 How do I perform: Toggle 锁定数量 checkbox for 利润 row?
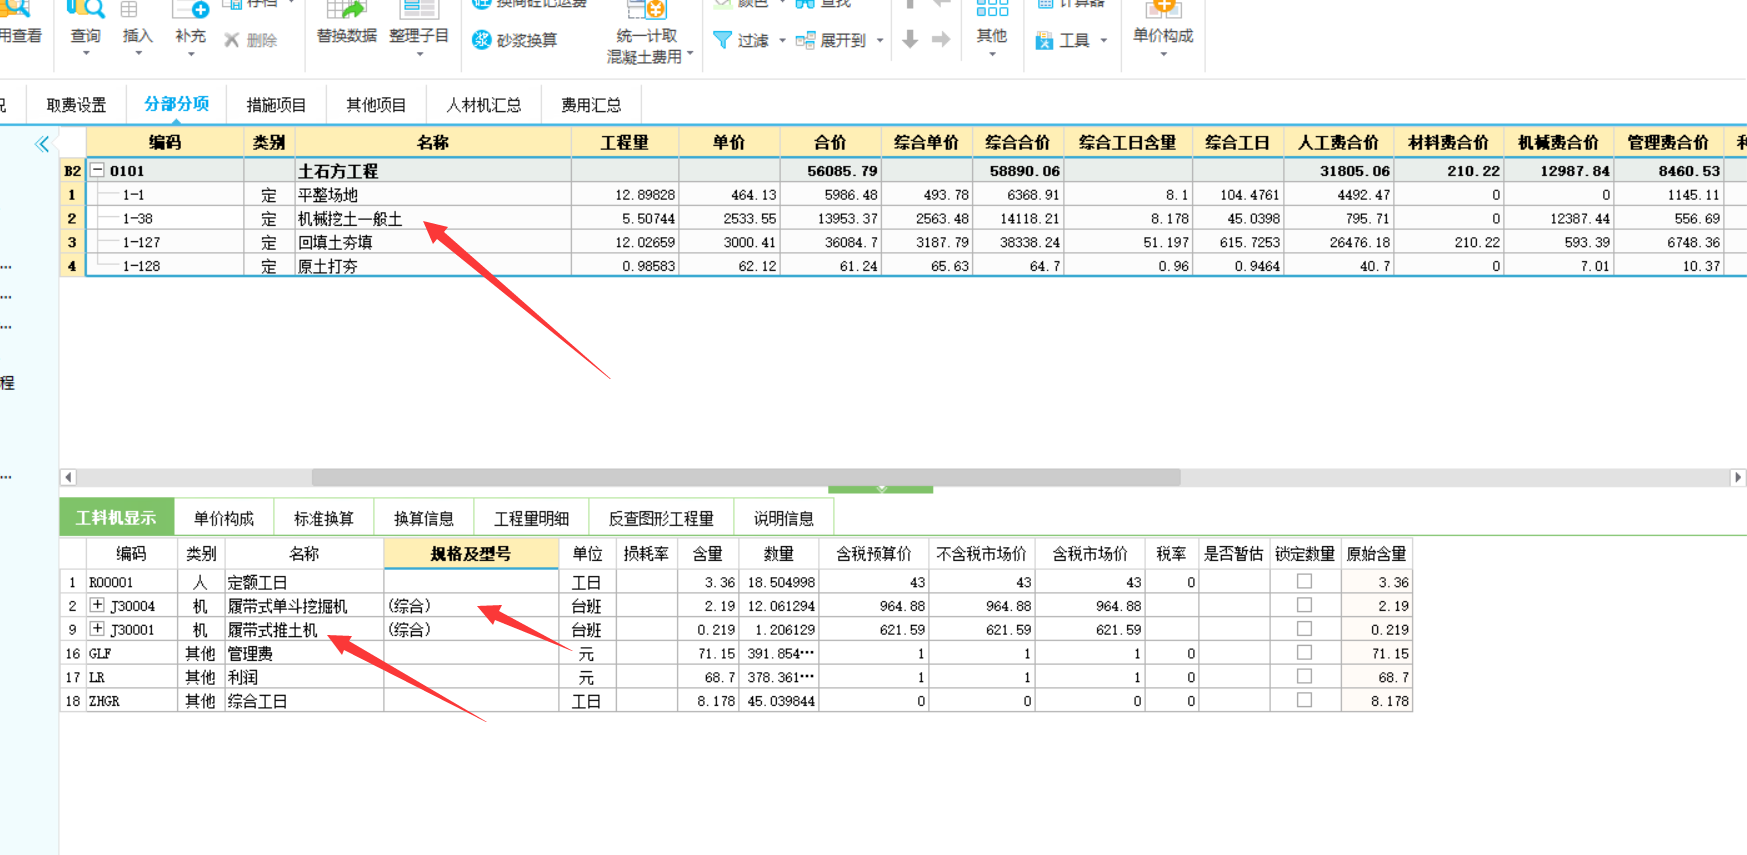click(1304, 677)
